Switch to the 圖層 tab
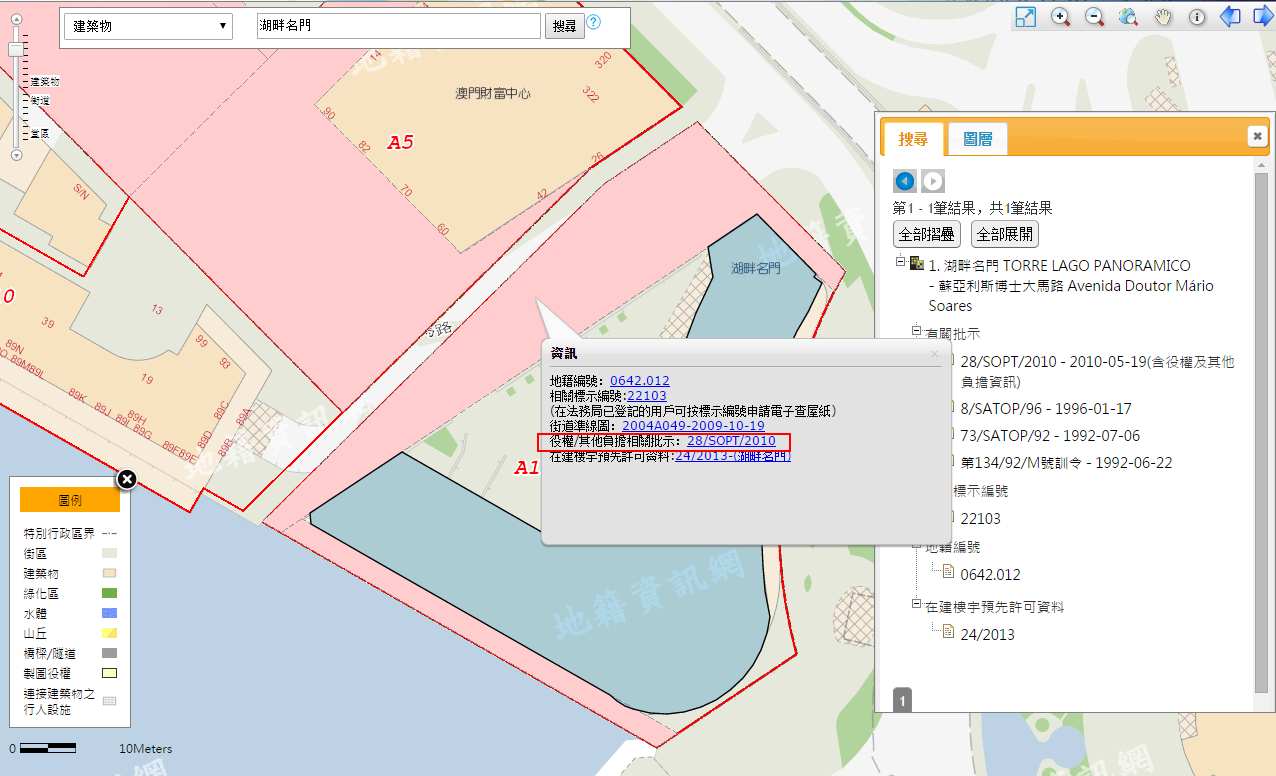This screenshot has height=776, width=1276. pos(977,139)
